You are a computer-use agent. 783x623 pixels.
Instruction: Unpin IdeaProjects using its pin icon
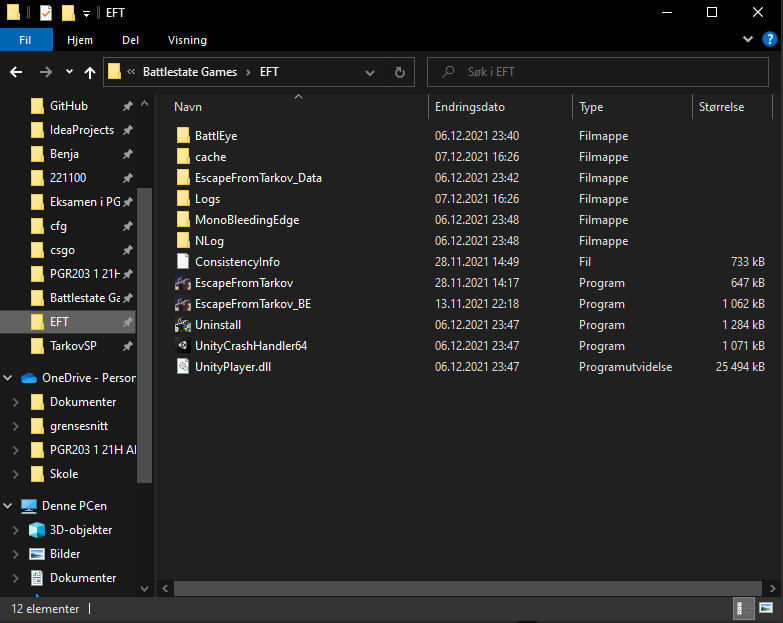tap(128, 130)
